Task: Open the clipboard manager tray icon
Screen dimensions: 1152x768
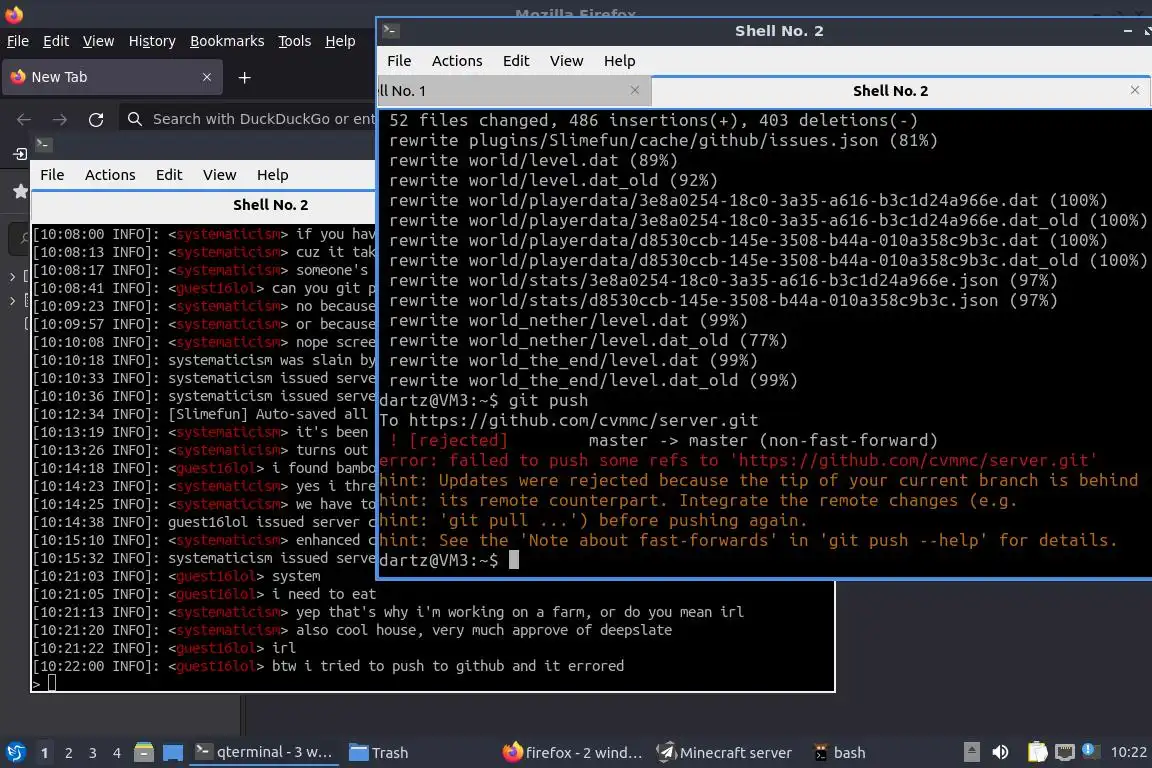Action: click(x=1037, y=752)
